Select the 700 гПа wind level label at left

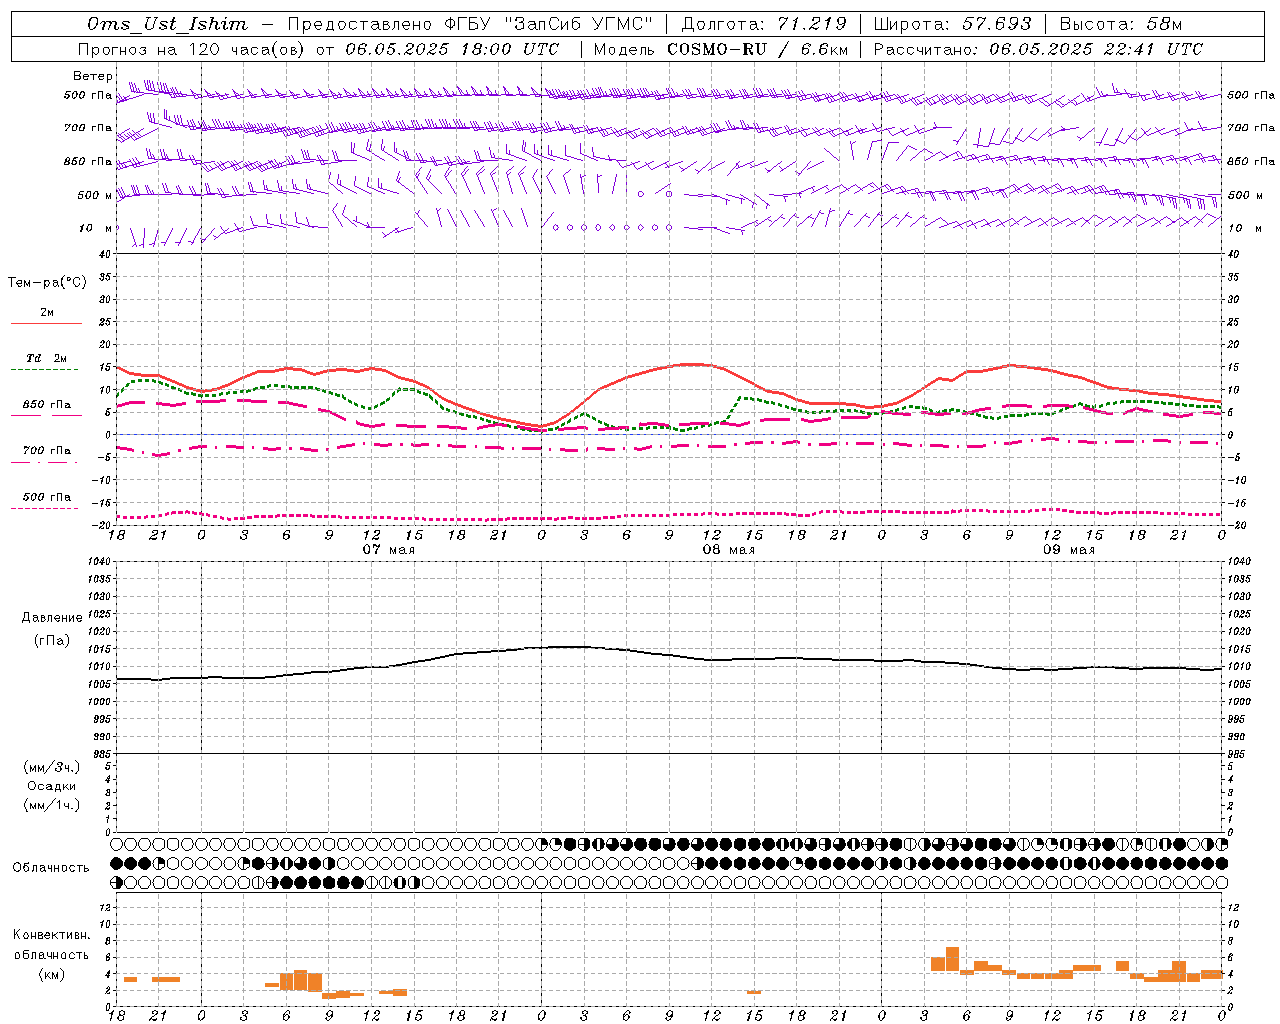pyautogui.click(x=88, y=128)
